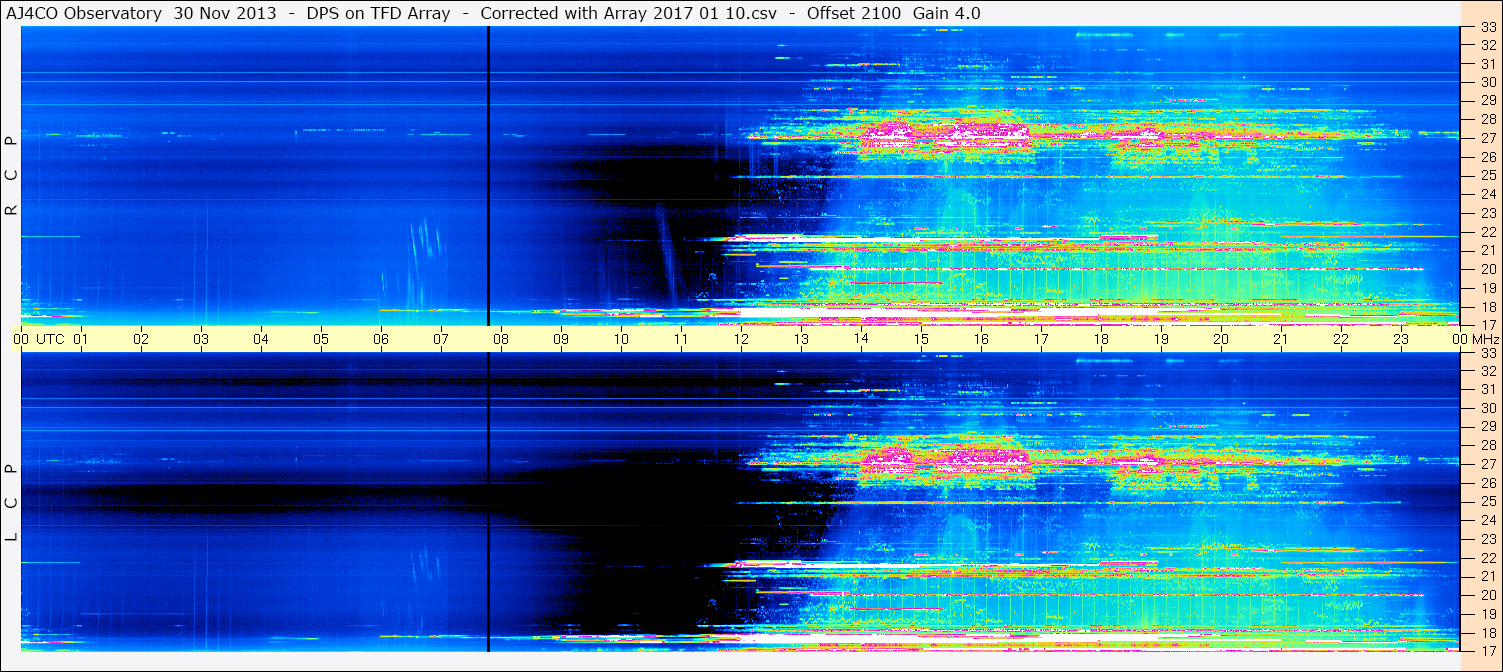Select the 07 hour tick label
The image size is (1503, 672).
pyautogui.click(x=441, y=339)
